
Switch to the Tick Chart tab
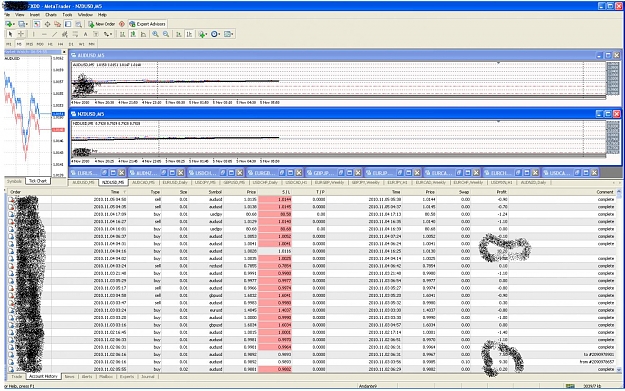38,181
